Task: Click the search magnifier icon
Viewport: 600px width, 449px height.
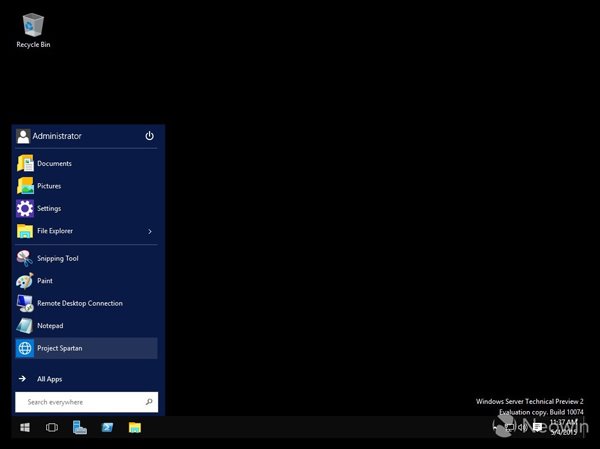Action: point(149,402)
